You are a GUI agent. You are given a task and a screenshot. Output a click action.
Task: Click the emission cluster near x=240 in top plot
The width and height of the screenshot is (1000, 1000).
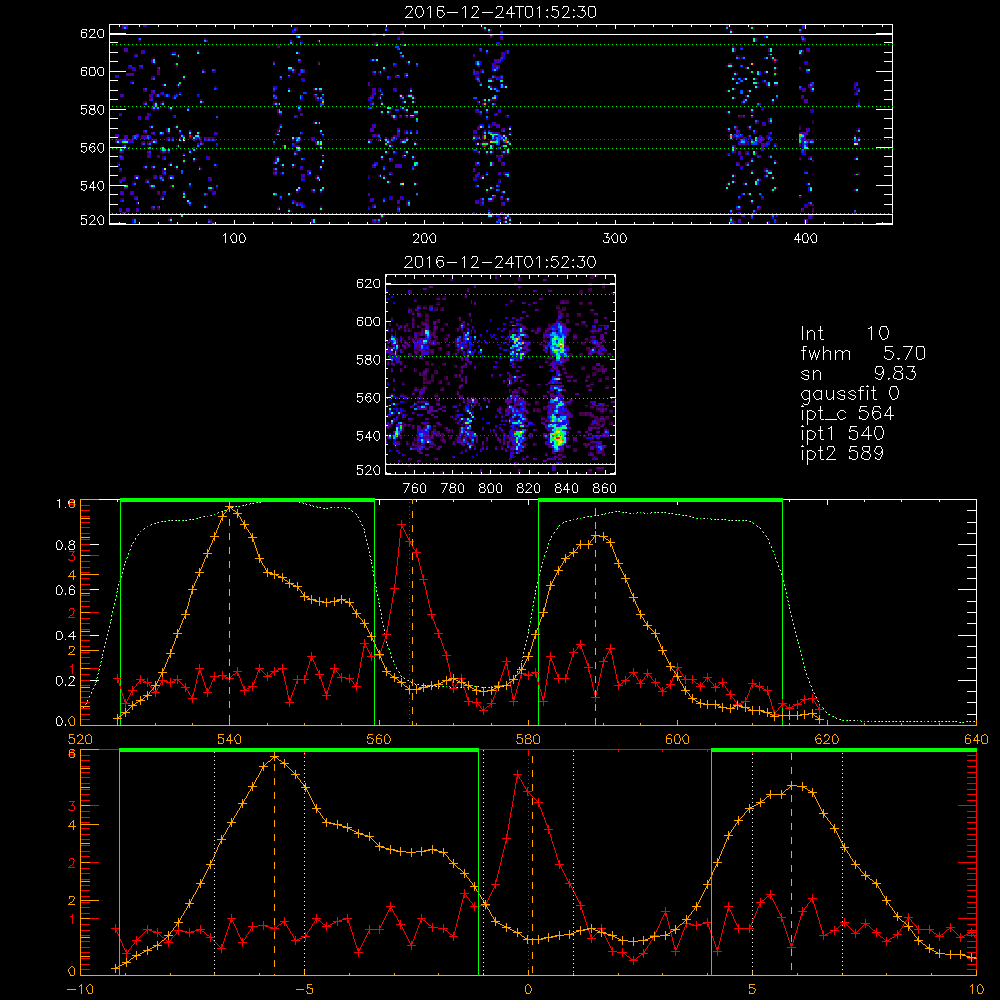point(492,140)
